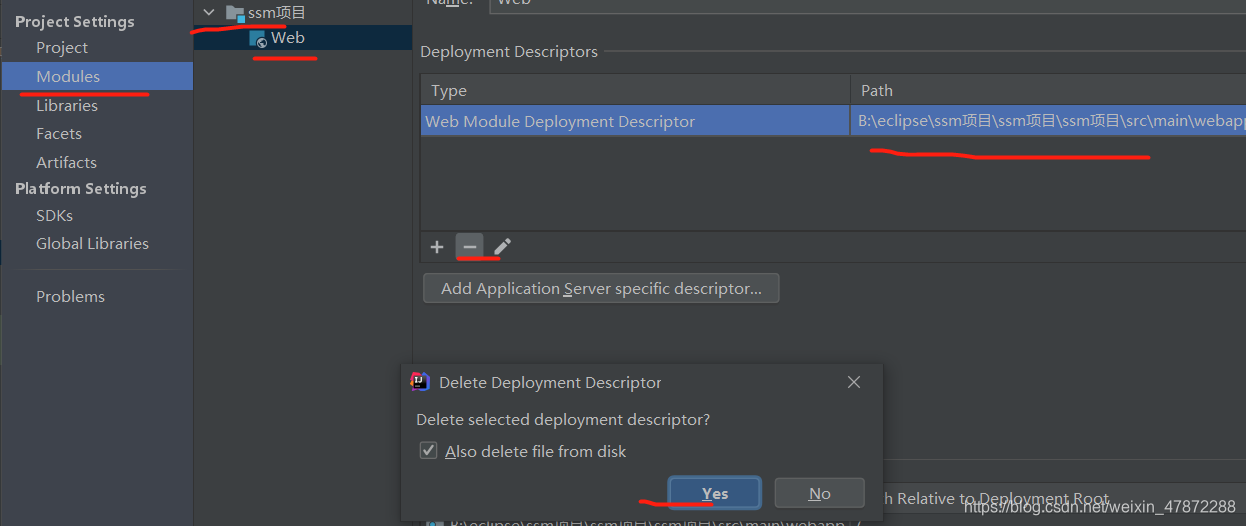Click the IntelliJ logo in dialog title
Viewport: 1246px width, 526px height.
[x=421, y=382]
